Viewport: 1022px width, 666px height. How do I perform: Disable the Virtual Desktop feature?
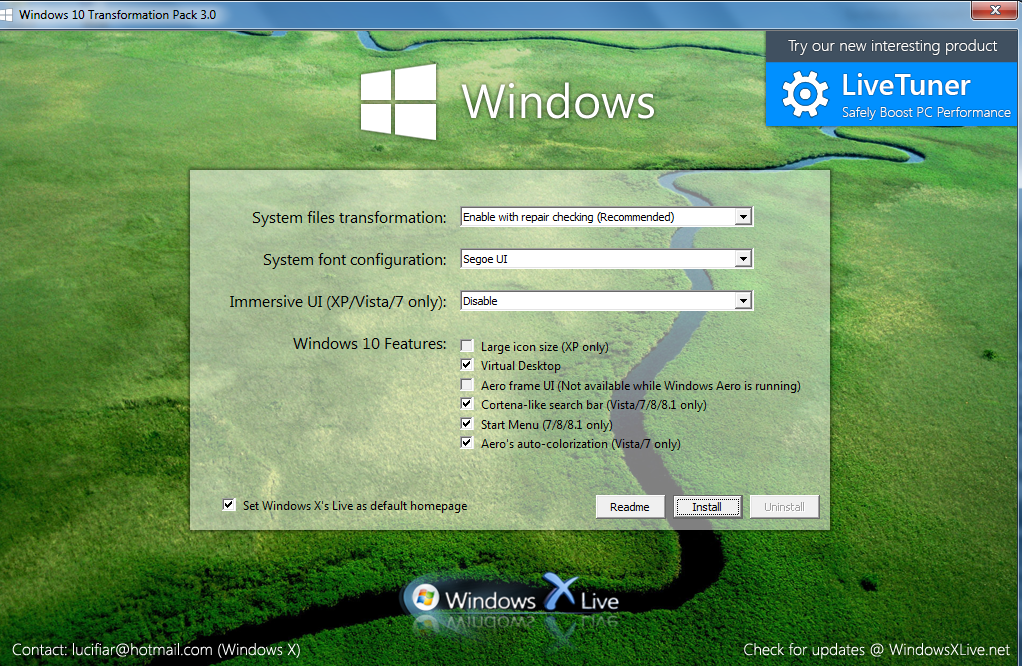click(466, 364)
